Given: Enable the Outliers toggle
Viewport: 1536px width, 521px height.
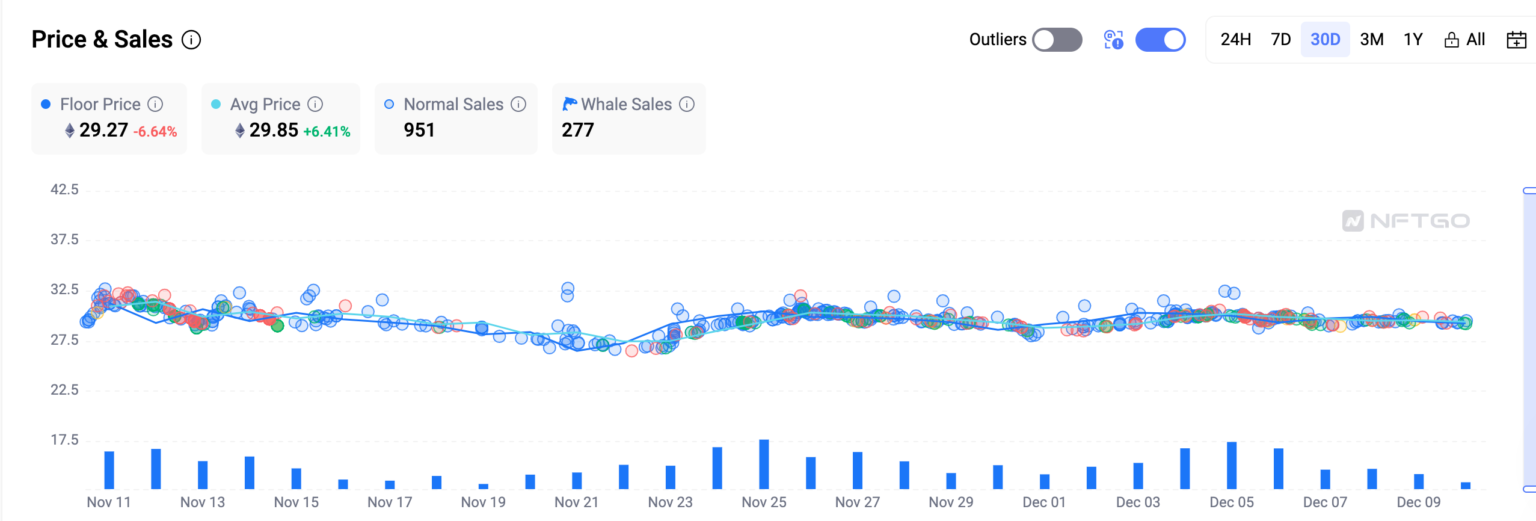Looking at the screenshot, I should pos(1057,40).
